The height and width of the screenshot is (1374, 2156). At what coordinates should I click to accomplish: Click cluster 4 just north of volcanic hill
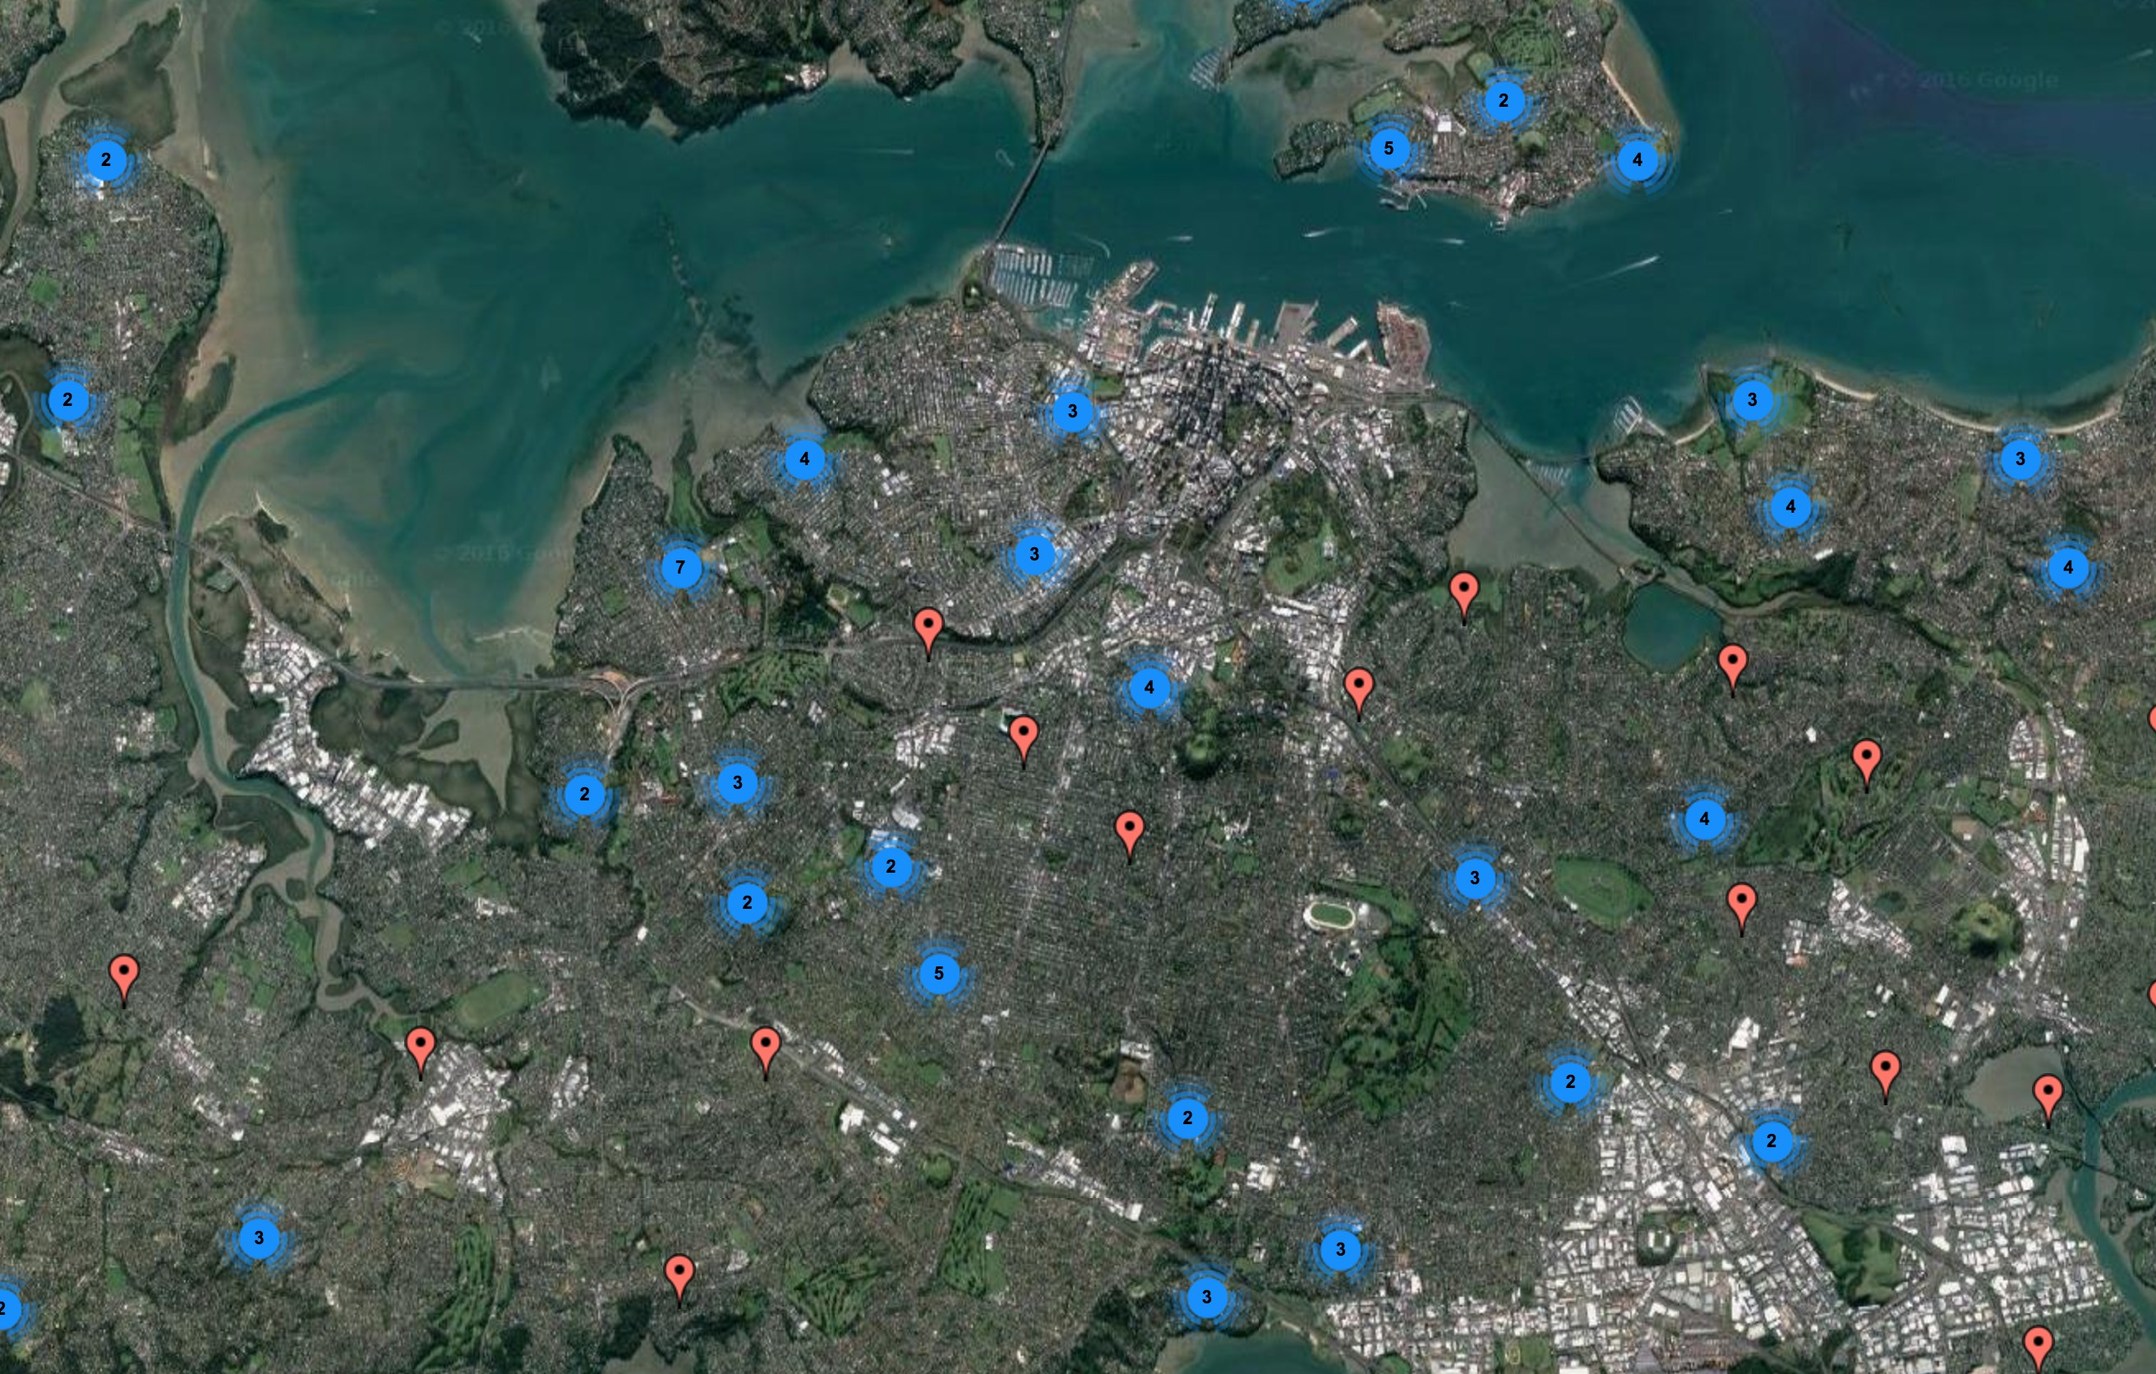pos(1148,687)
